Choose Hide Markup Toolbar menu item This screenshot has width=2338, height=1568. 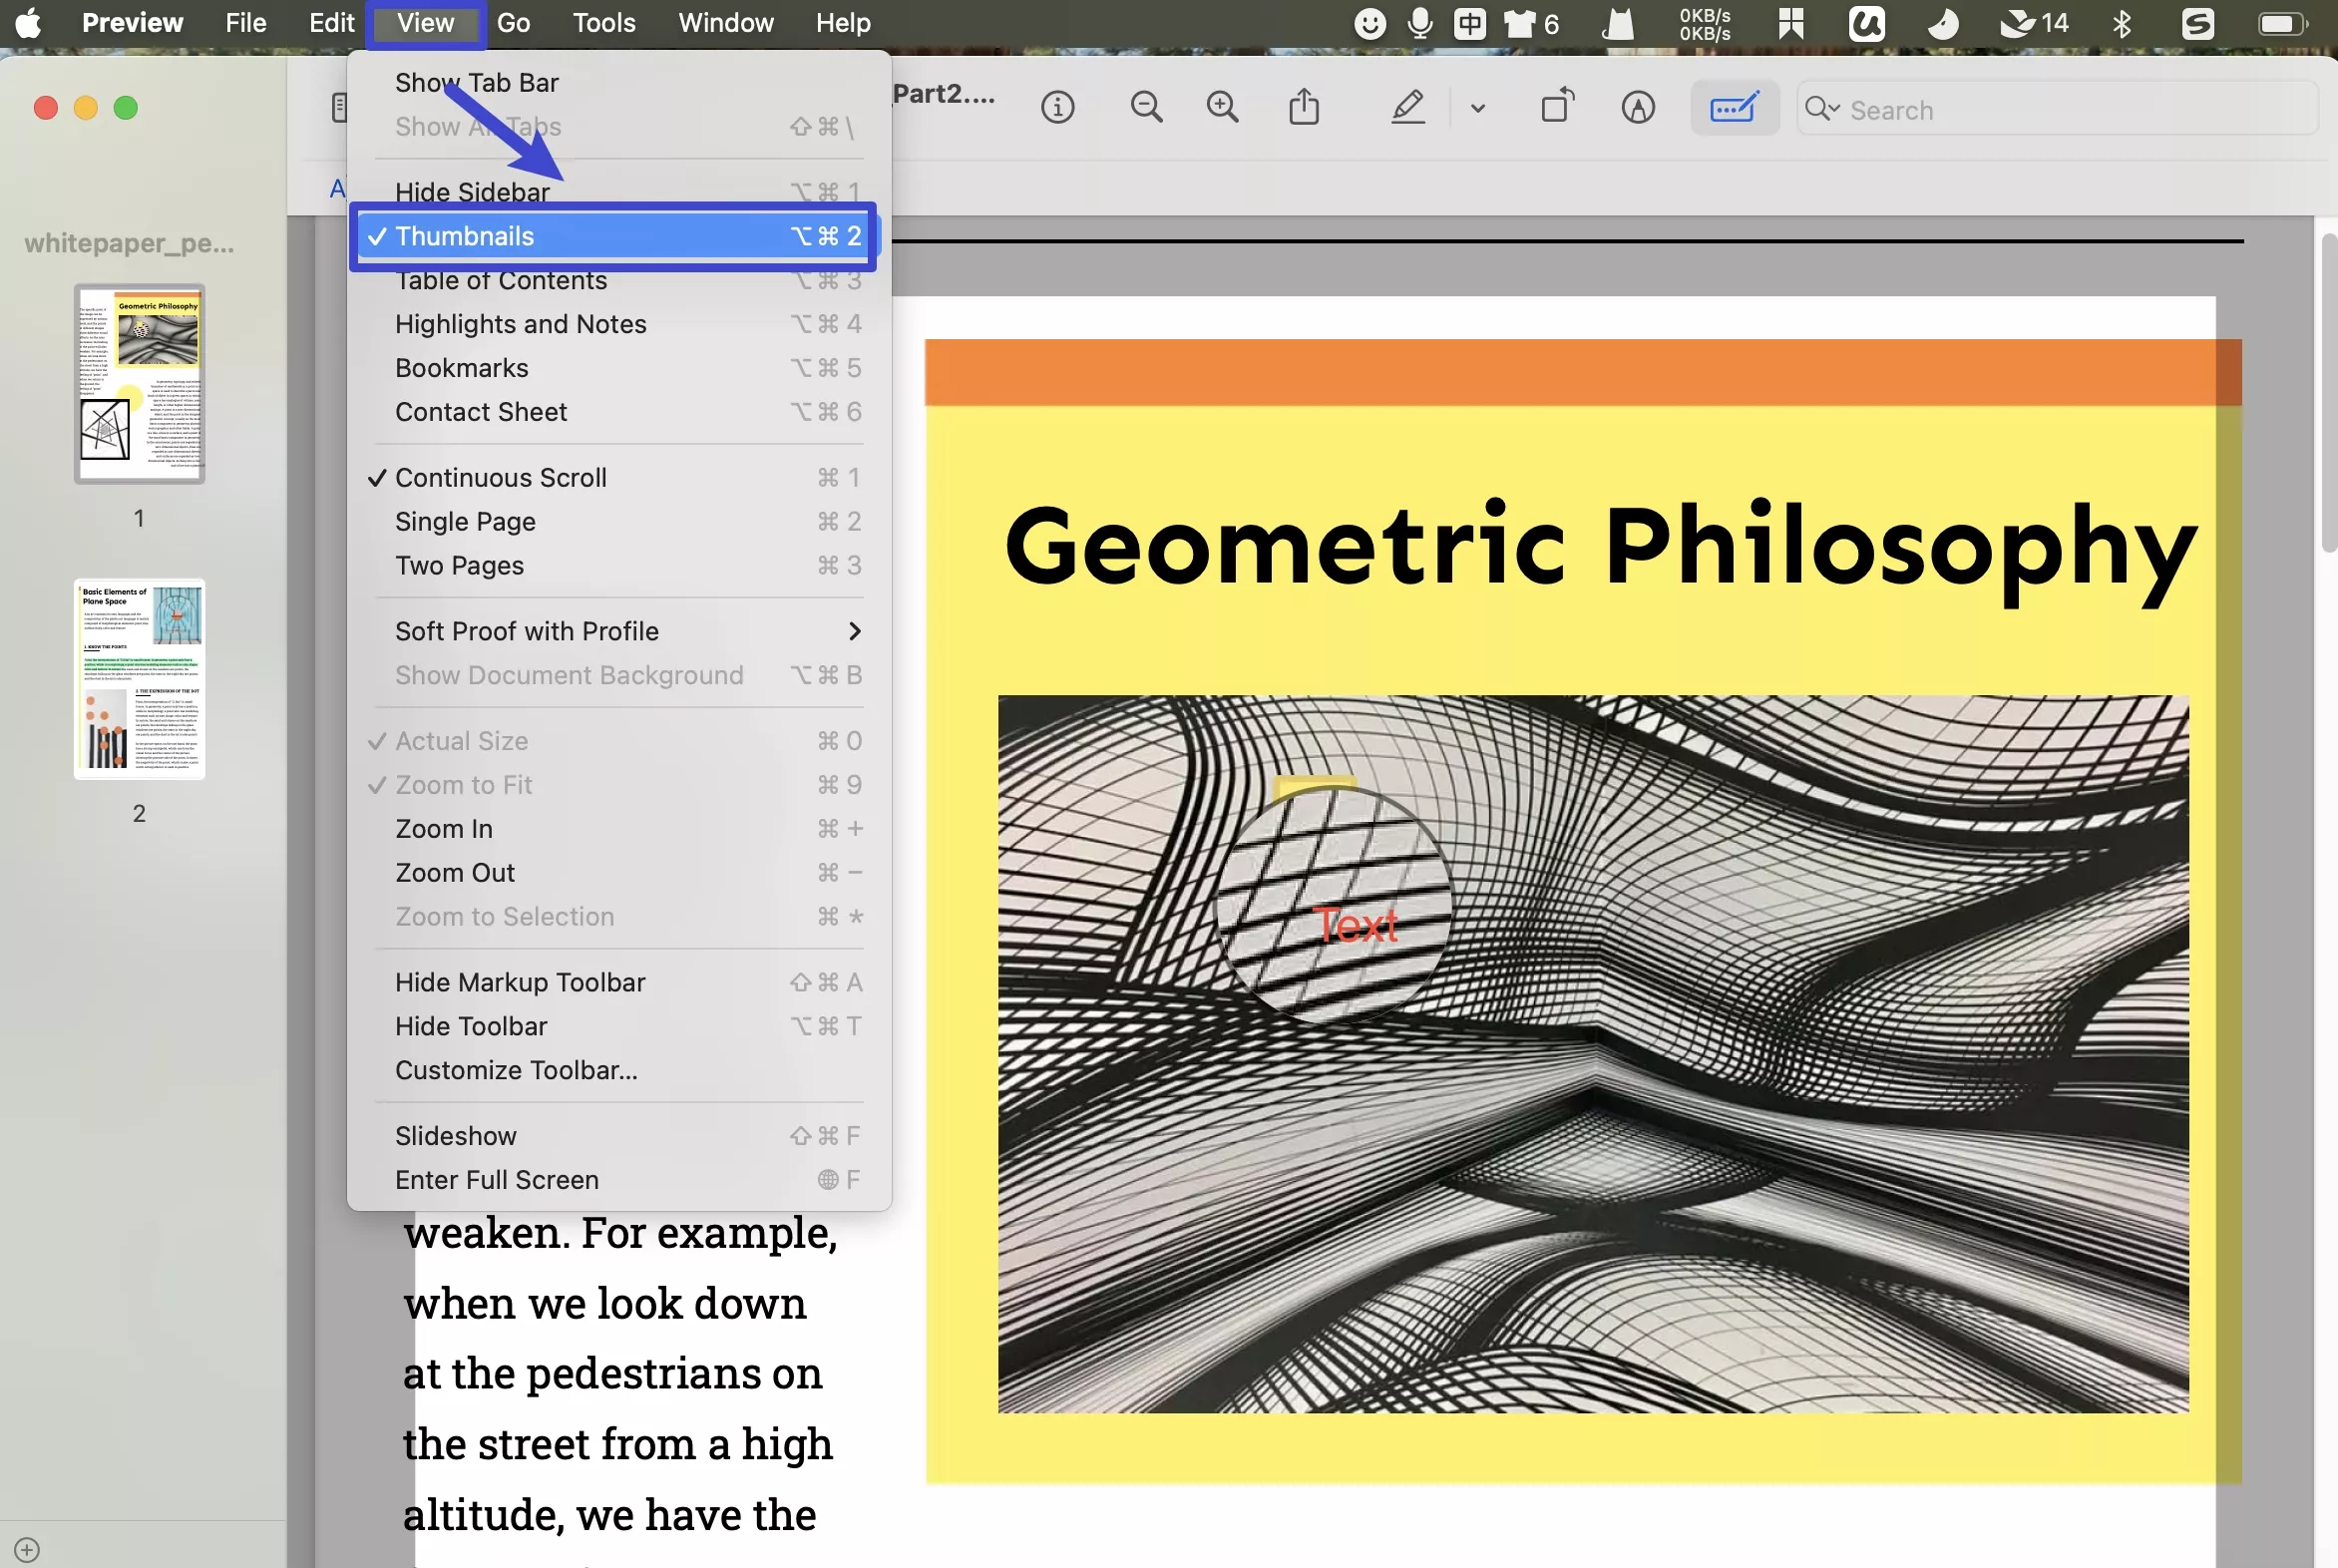pos(520,982)
